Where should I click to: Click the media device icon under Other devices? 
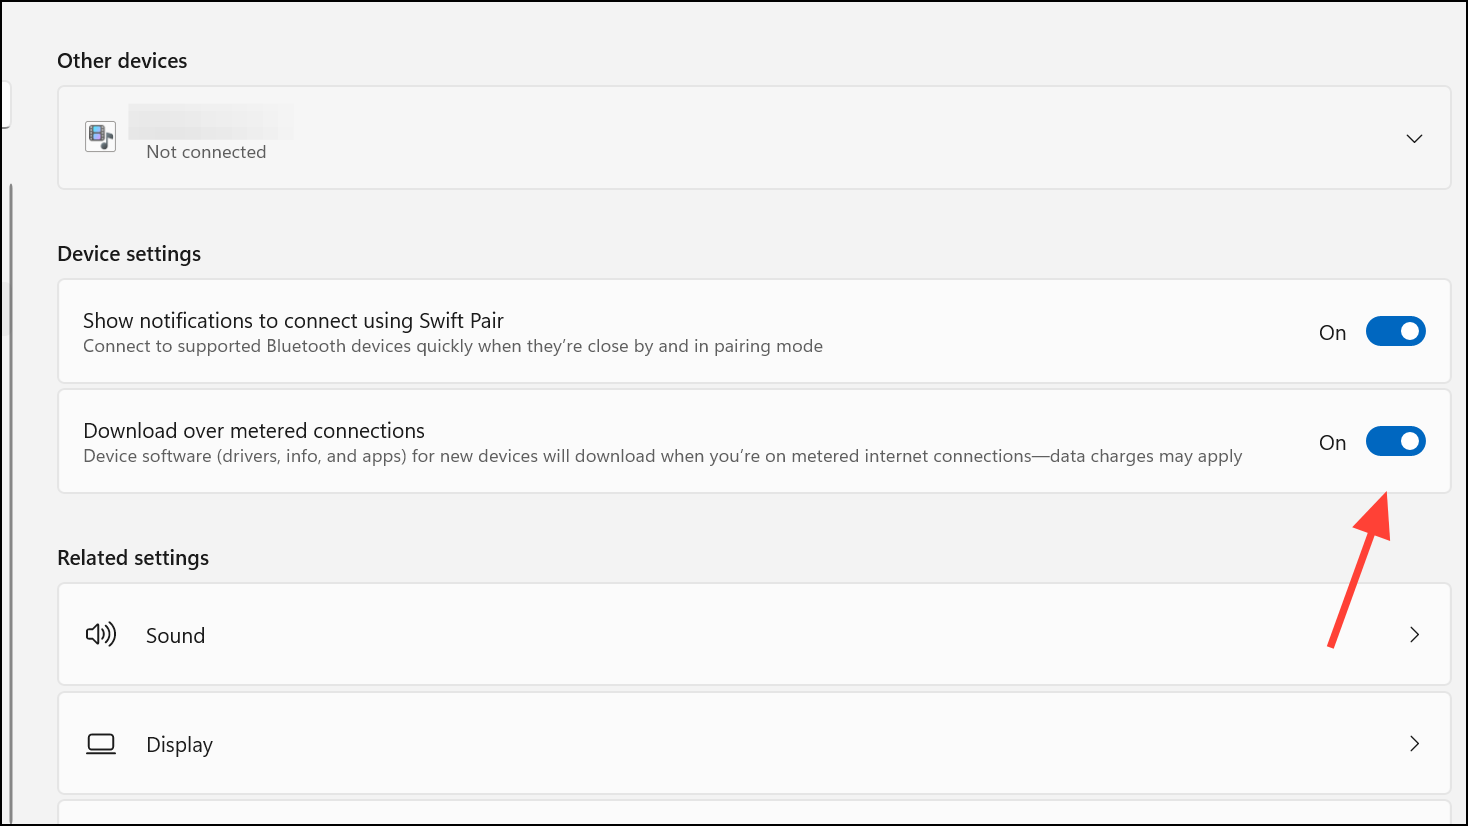click(x=101, y=136)
